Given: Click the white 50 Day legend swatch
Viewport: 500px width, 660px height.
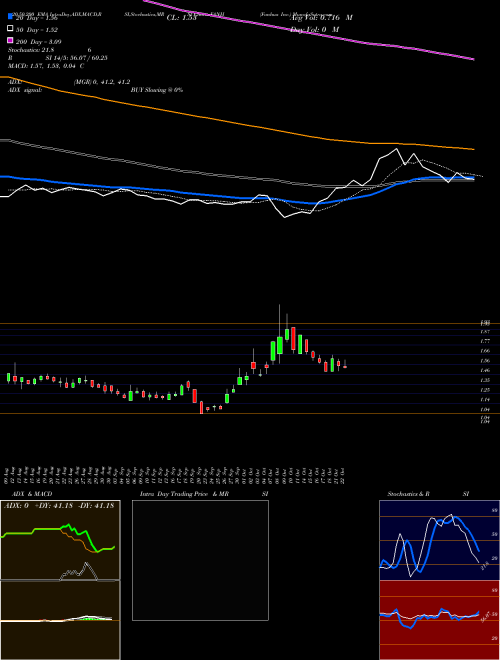Looking at the screenshot, I should tap(10, 29).
